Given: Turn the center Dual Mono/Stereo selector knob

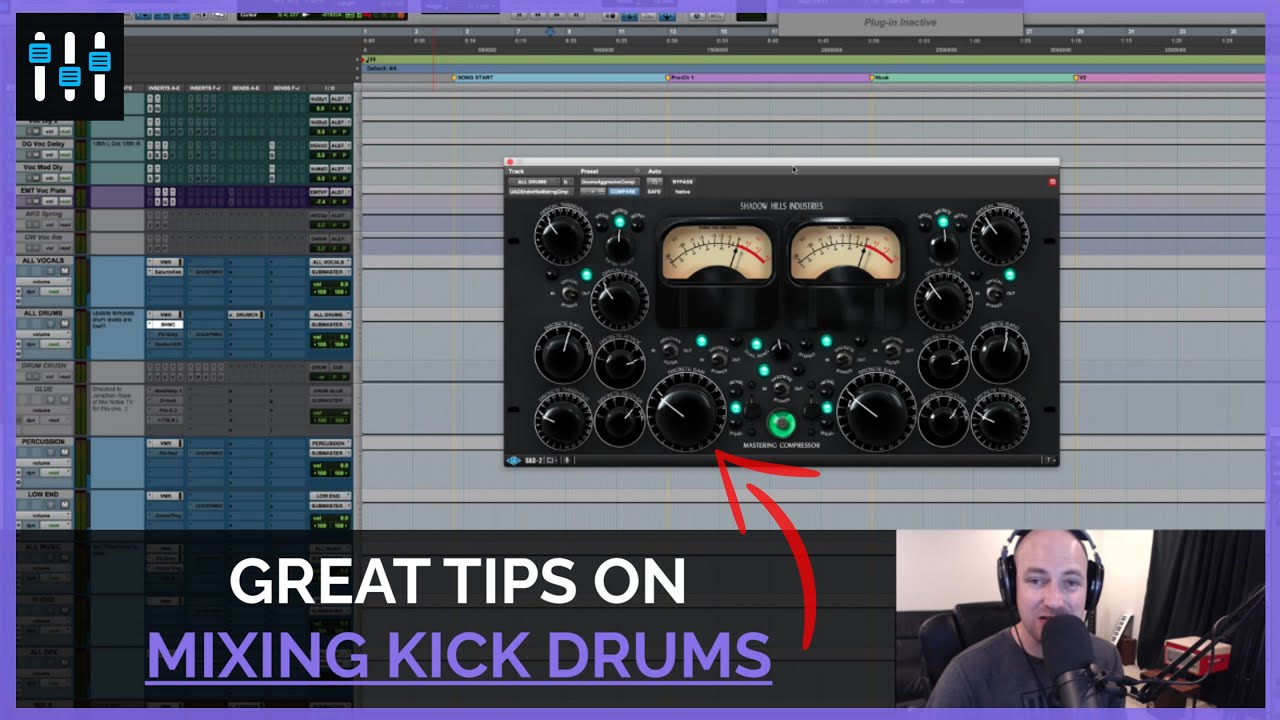Looking at the screenshot, I should pos(782,350).
